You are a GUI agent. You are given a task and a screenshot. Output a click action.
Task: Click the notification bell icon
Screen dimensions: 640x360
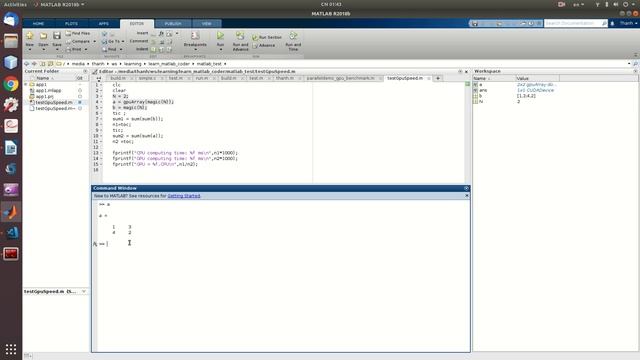click(612, 23)
